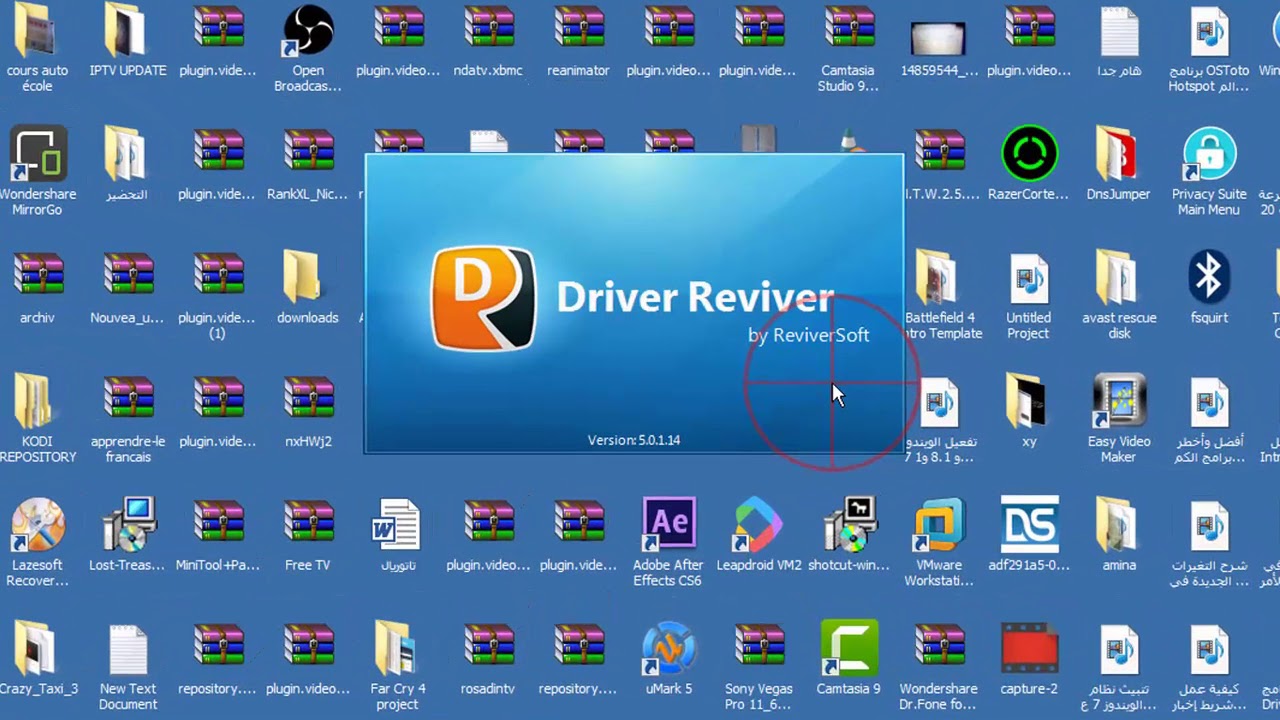Click the 'Version: 5.0.1.14' splash text
1280x720 pixels.
click(x=634, y=440)
